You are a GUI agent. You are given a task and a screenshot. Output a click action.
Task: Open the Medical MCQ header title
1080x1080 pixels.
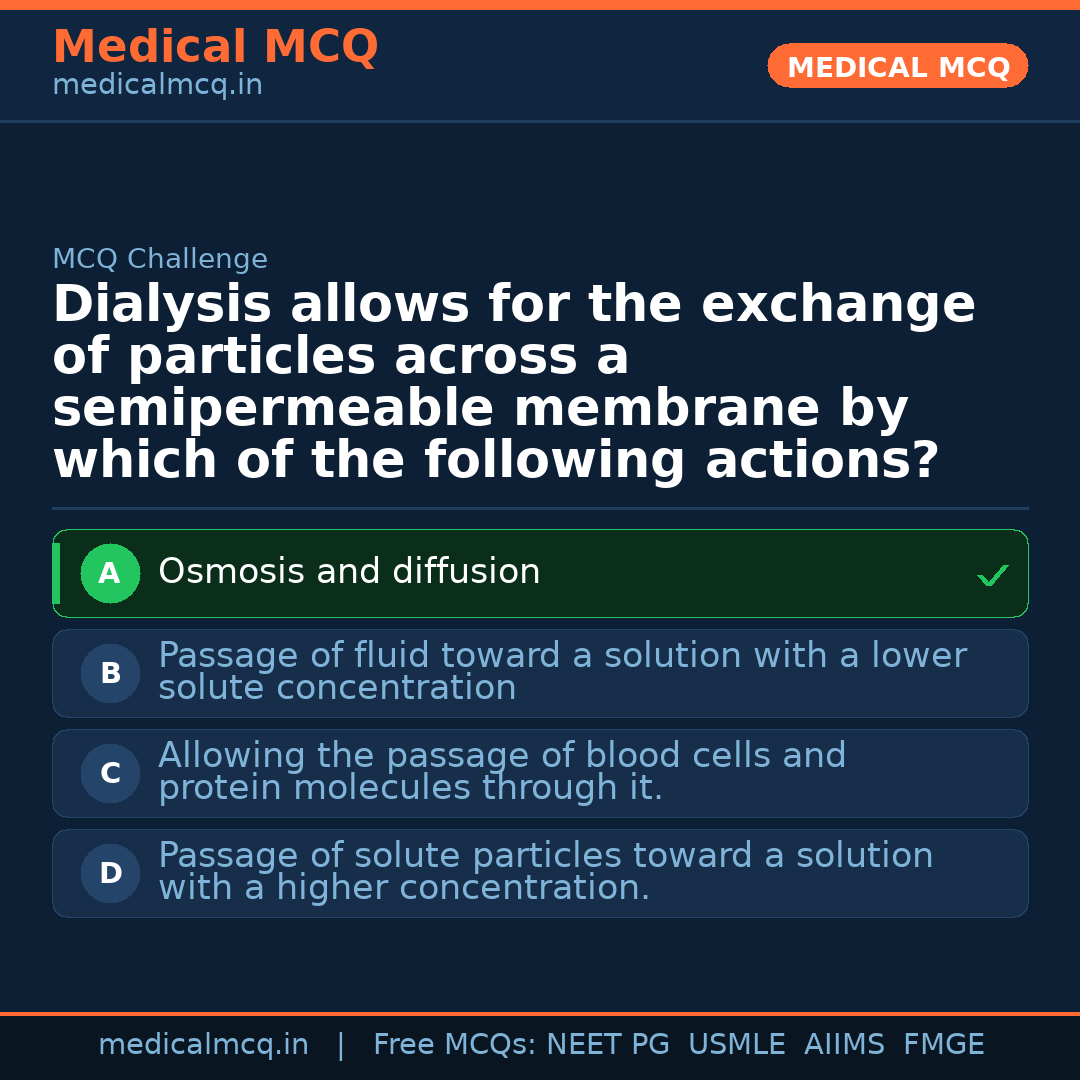click(215, 47)
